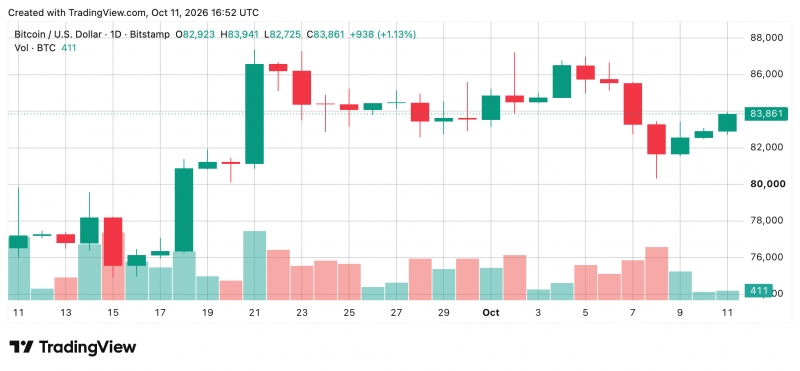Click the 80,000 price axis label
Viewport: 800px width, 371px height.
pos(766,184)
